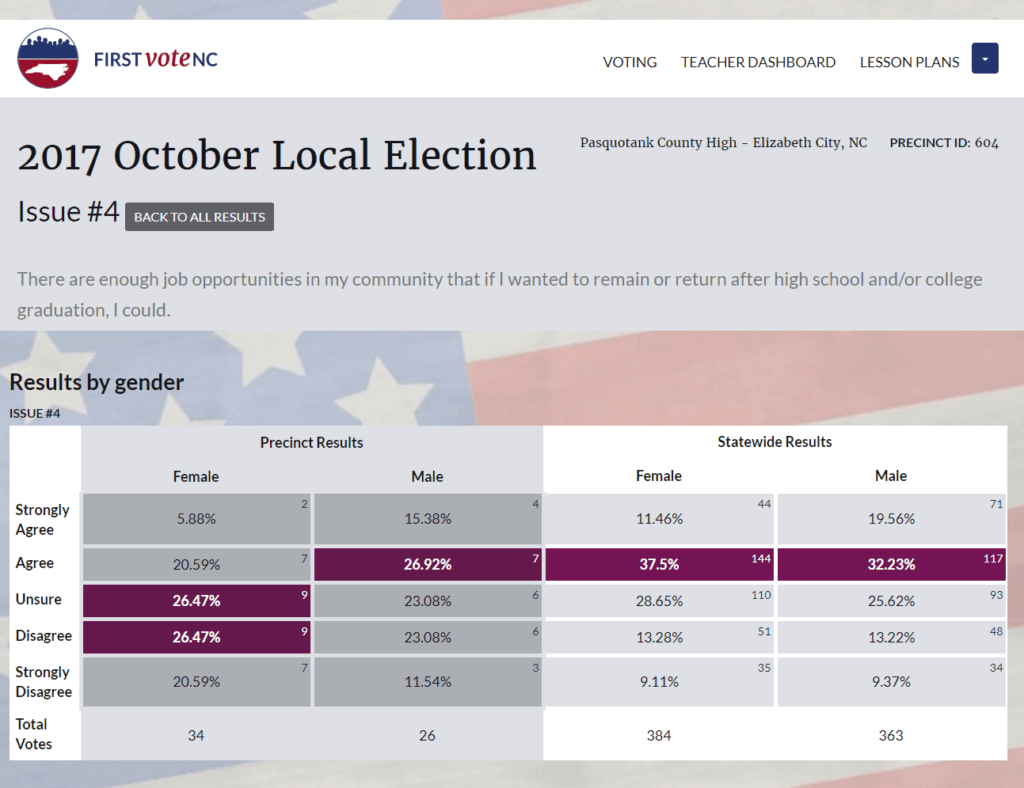Screen dimensions: 1024x788
Task: Click statewide female Agree 37.5% cell
Action: 659,564
